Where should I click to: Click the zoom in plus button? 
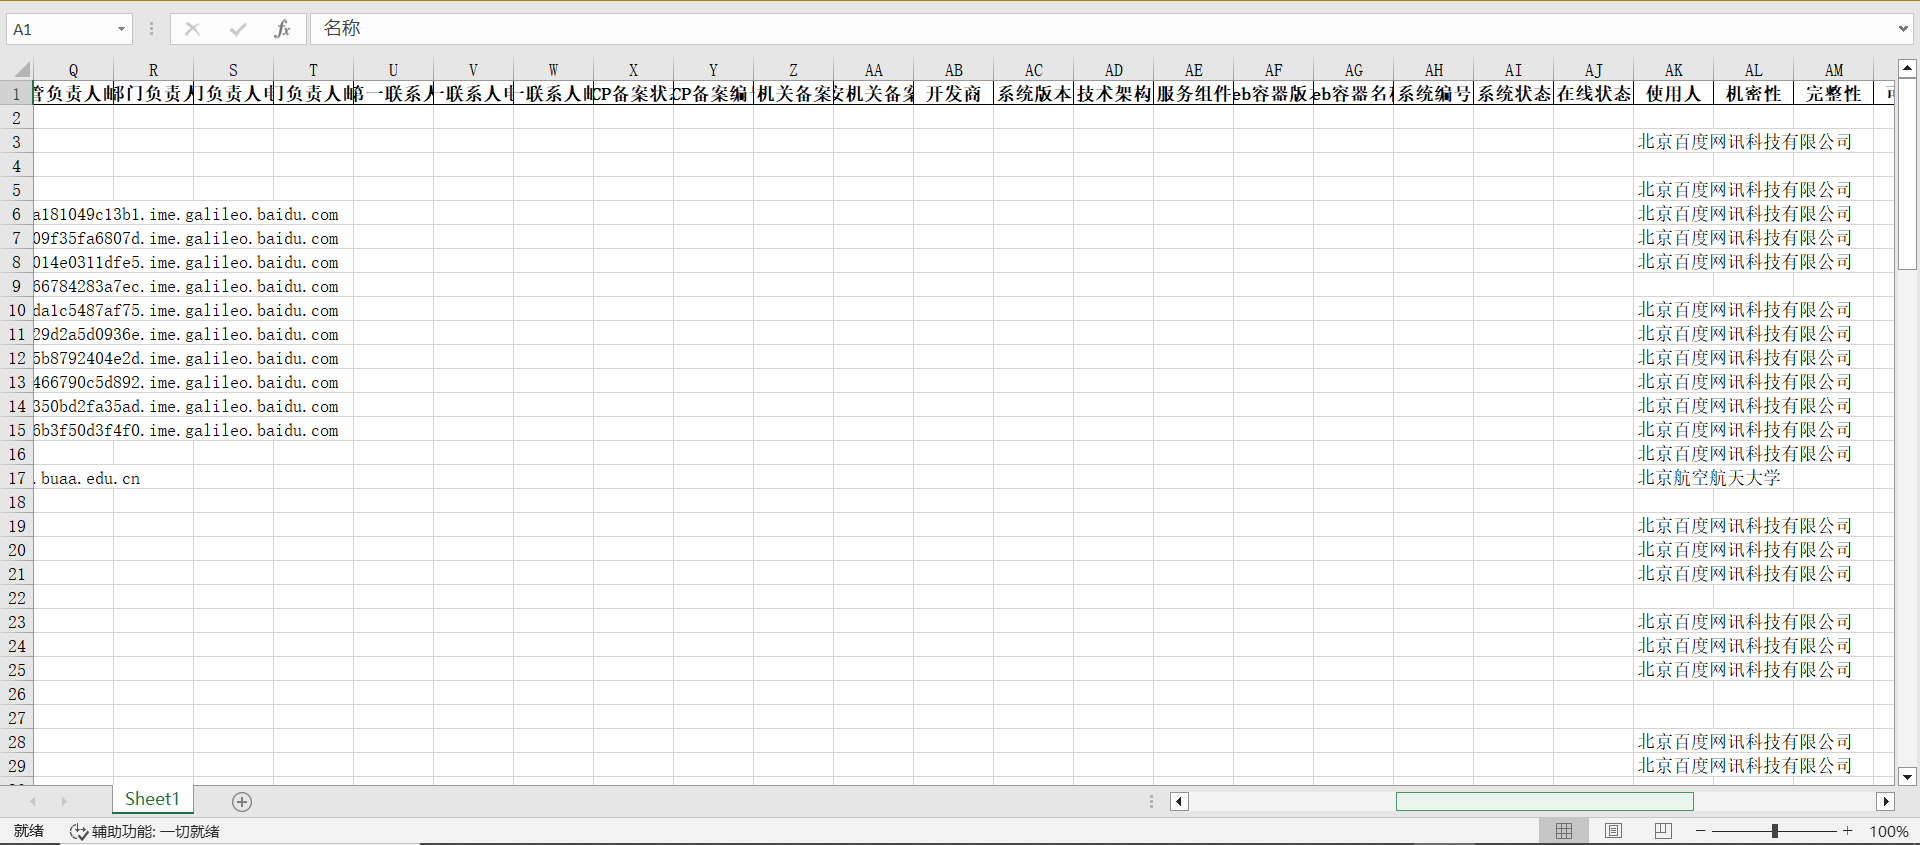[1847, 831]
